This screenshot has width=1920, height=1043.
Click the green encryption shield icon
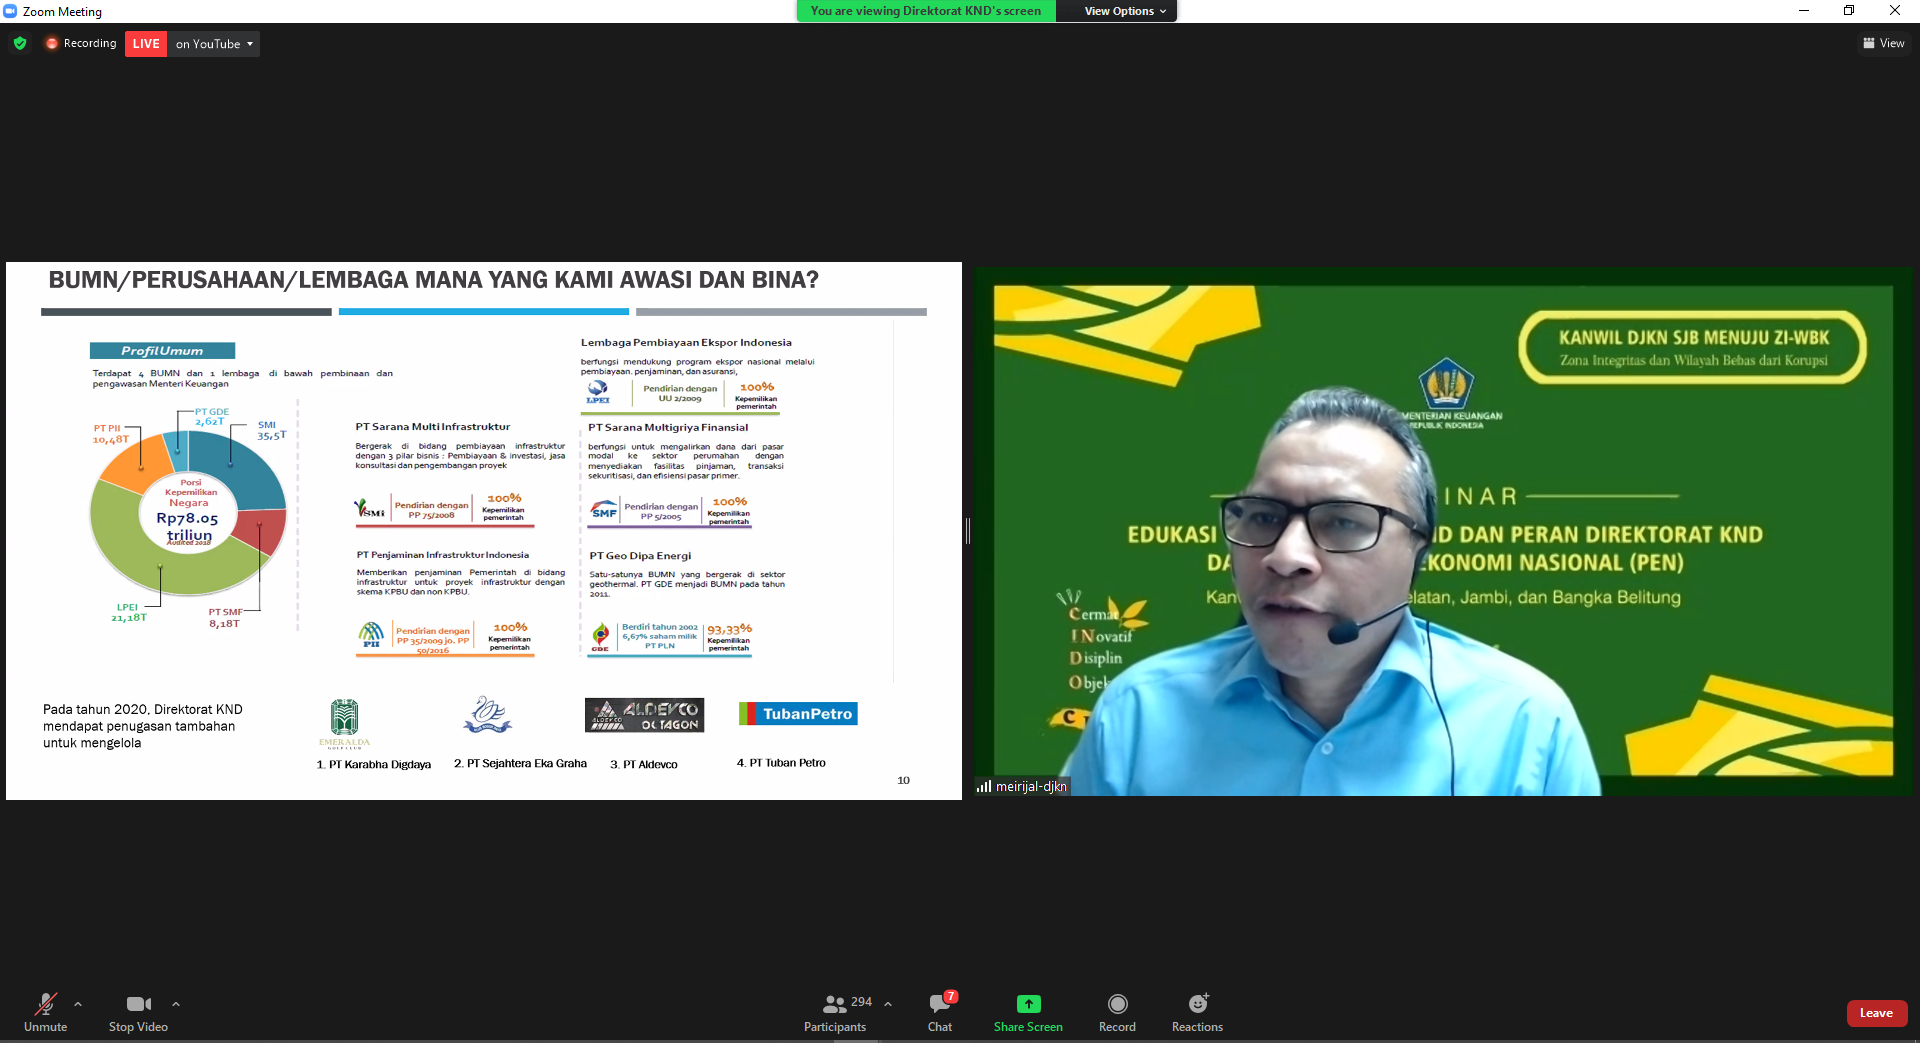(20, 44)
